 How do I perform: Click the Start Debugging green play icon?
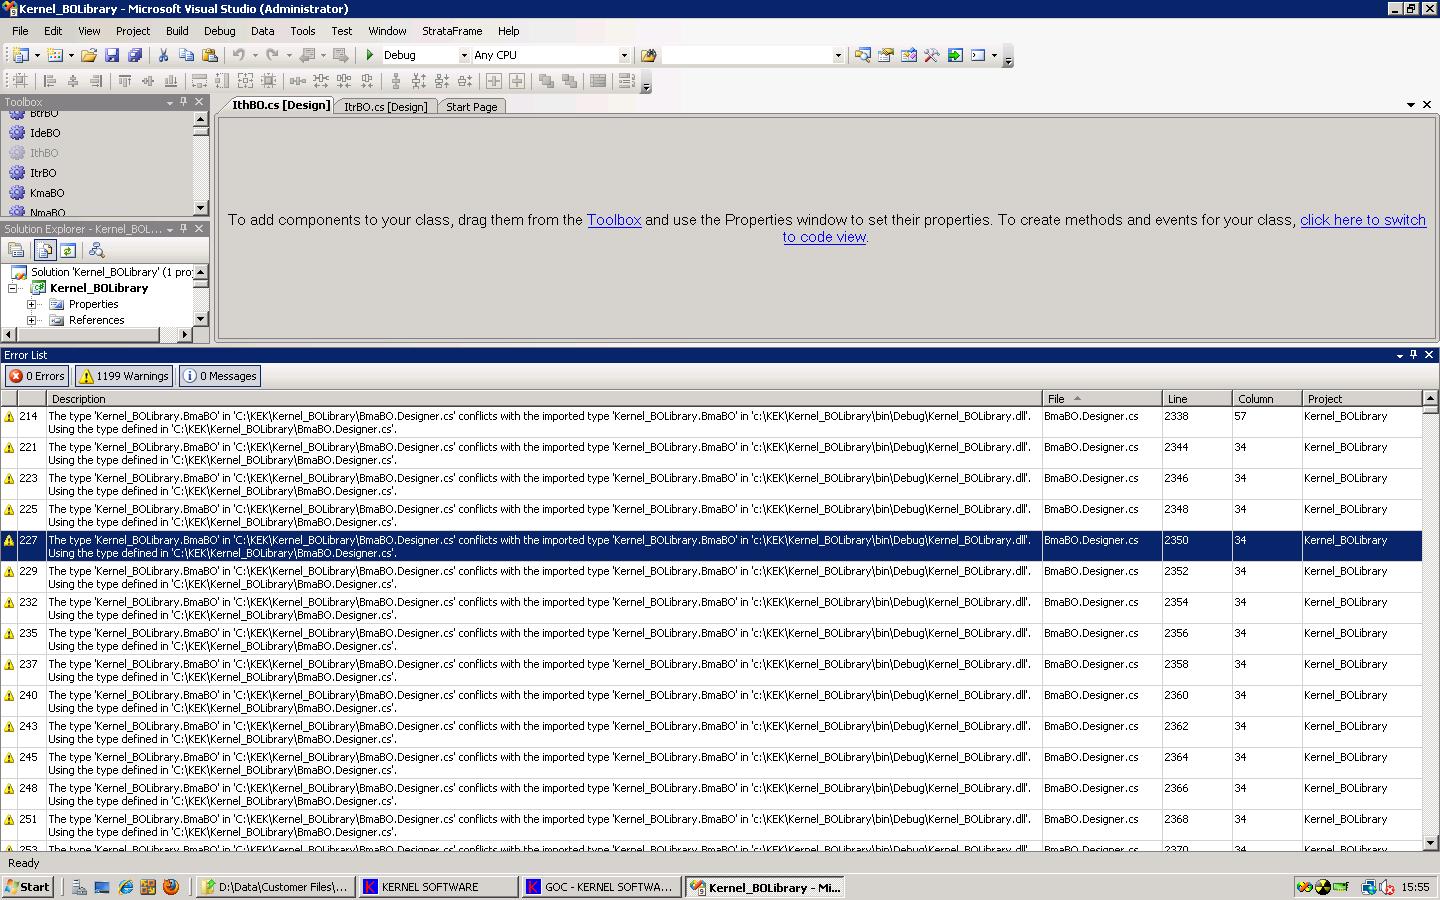[x=370, y=55]
